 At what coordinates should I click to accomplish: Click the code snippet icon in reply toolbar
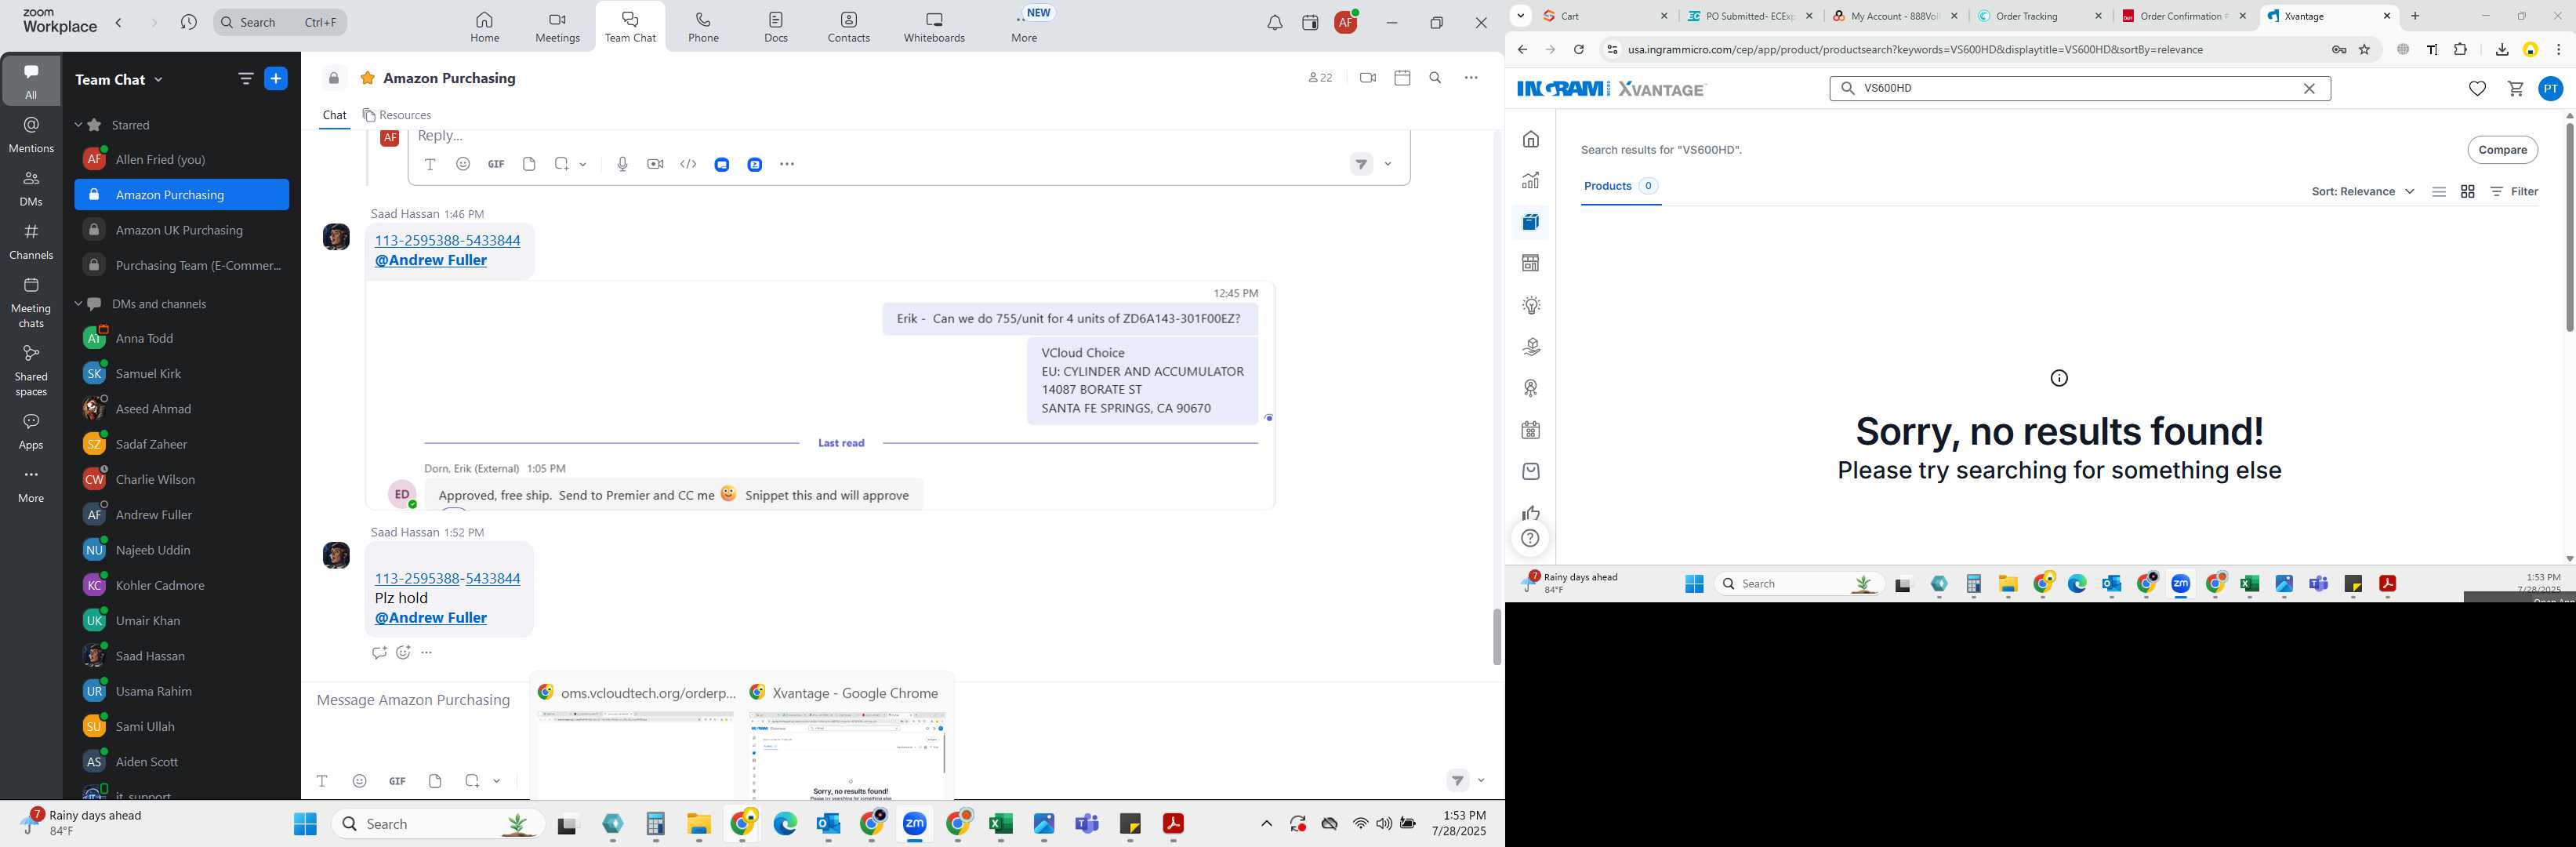pyautogui.click(x=688, y=164)
